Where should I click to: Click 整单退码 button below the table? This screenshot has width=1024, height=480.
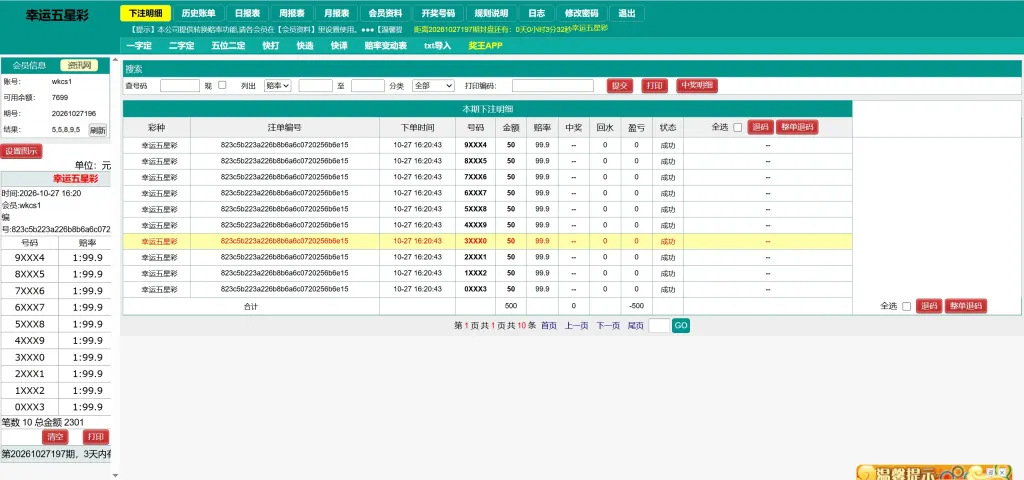(966, 306)
